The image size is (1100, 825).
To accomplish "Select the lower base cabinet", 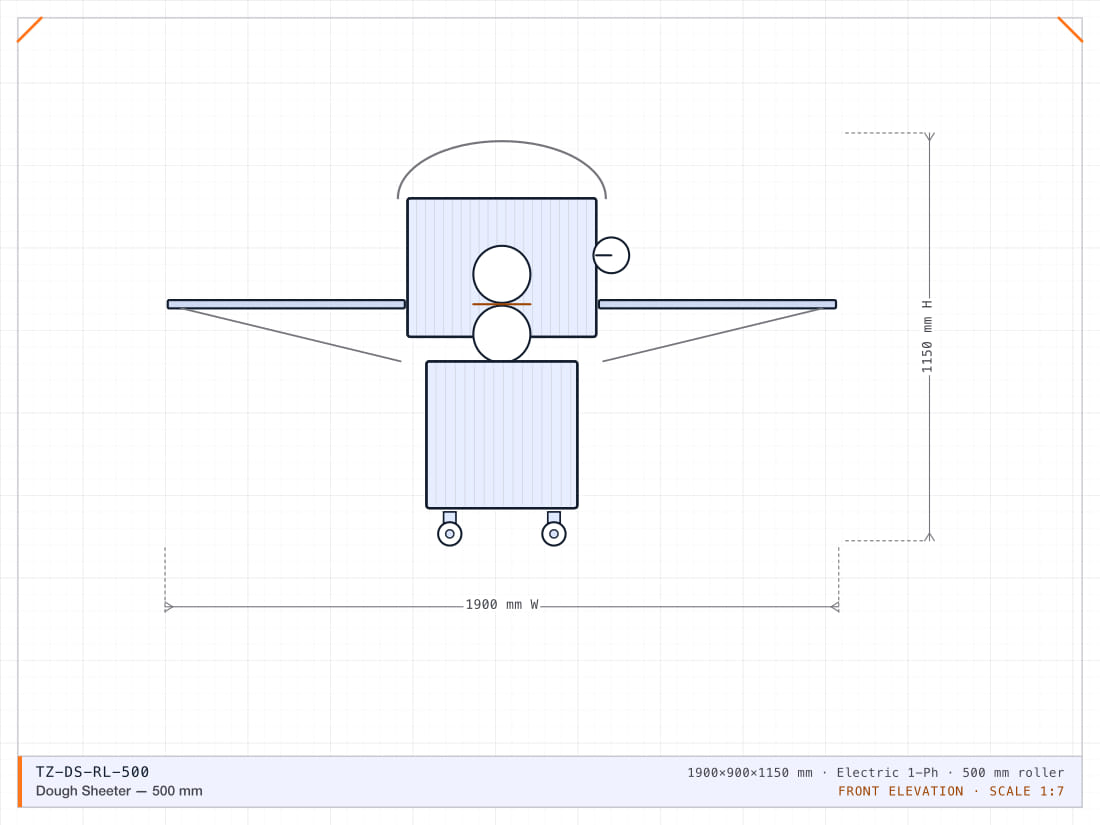I will 502,435.
